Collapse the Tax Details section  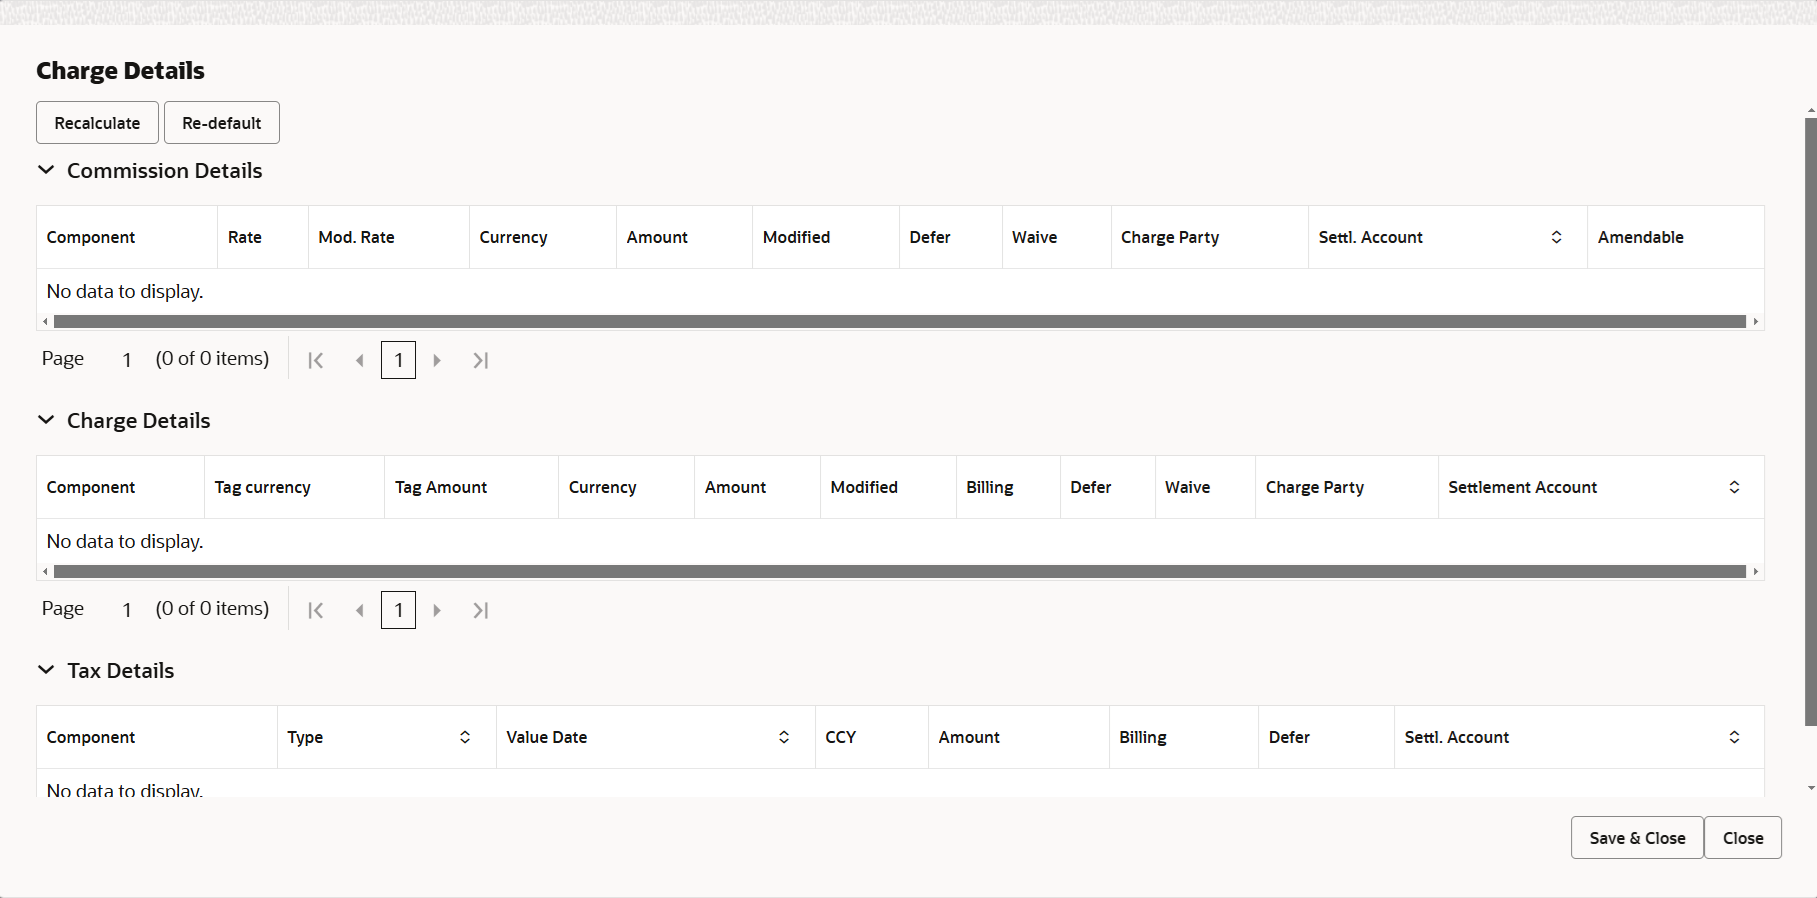click(46, 670)
